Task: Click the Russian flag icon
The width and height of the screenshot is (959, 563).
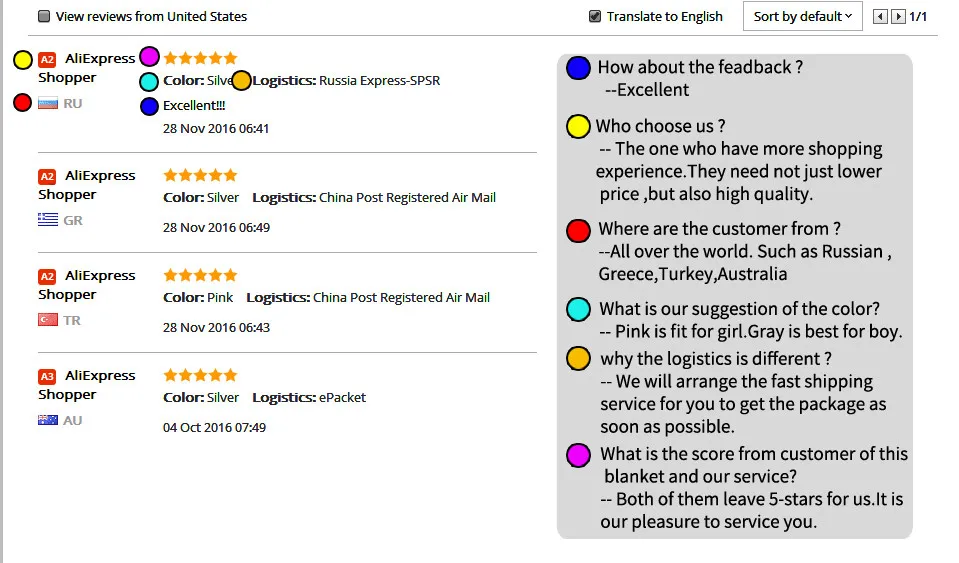Action: pyautogui.click(x=48, y=103)
